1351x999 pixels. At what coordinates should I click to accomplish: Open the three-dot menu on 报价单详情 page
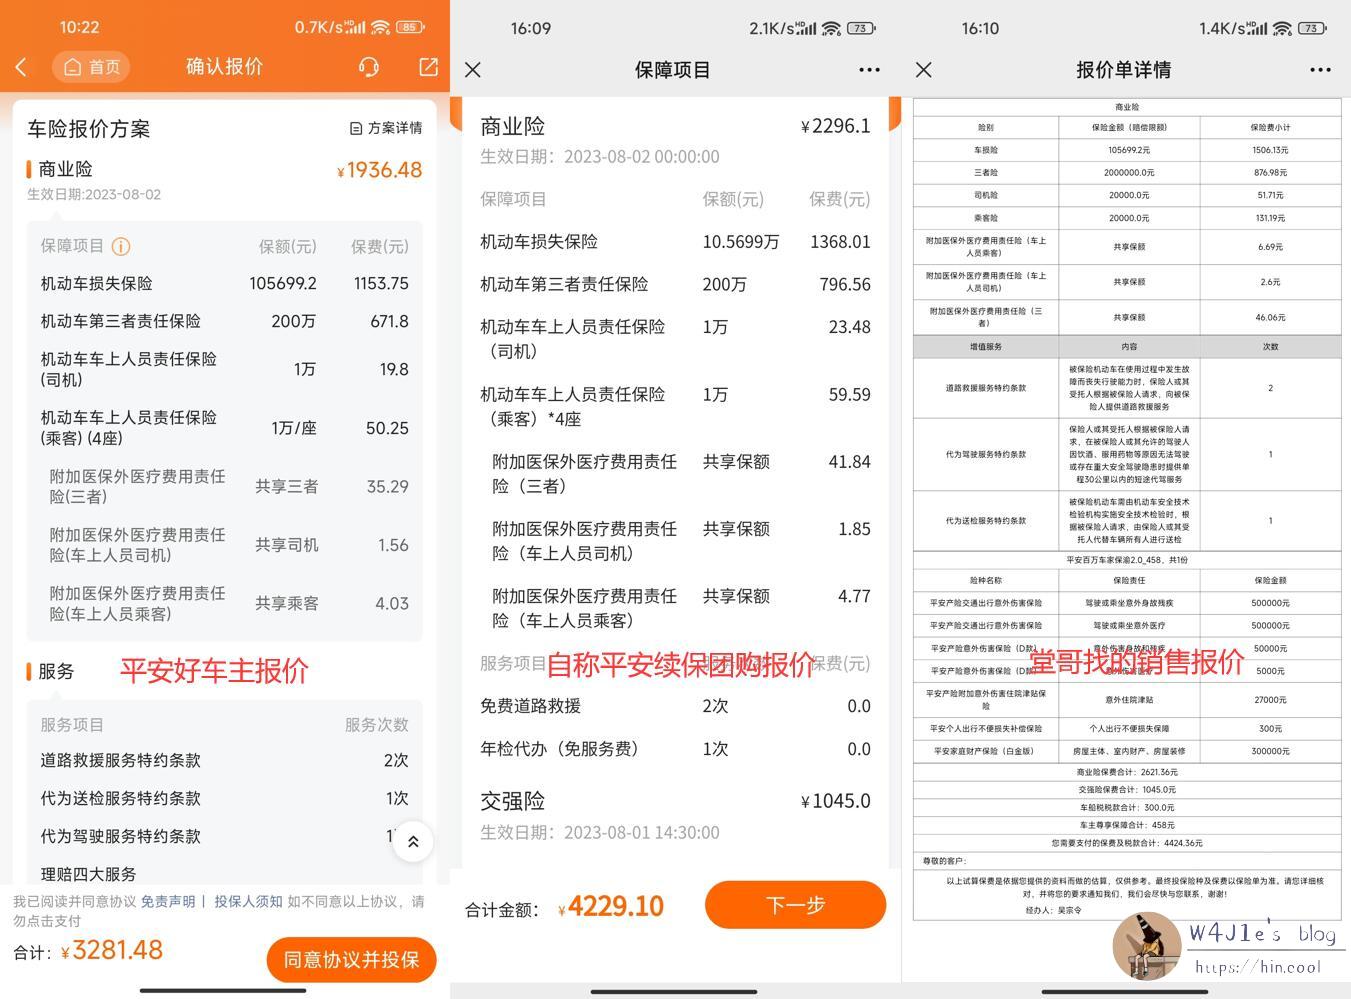point(1320,69)
